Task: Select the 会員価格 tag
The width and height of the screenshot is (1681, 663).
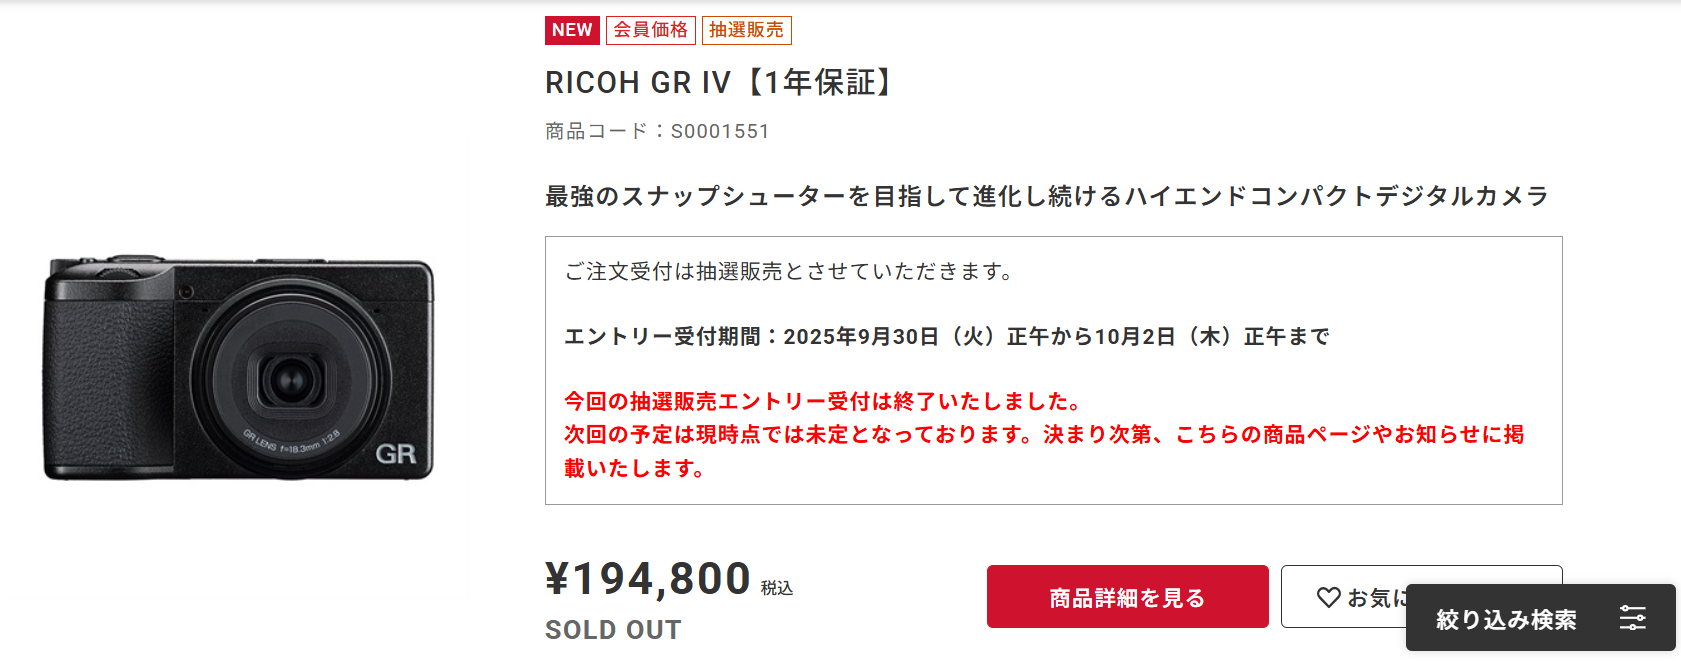Action: (650, 30)
